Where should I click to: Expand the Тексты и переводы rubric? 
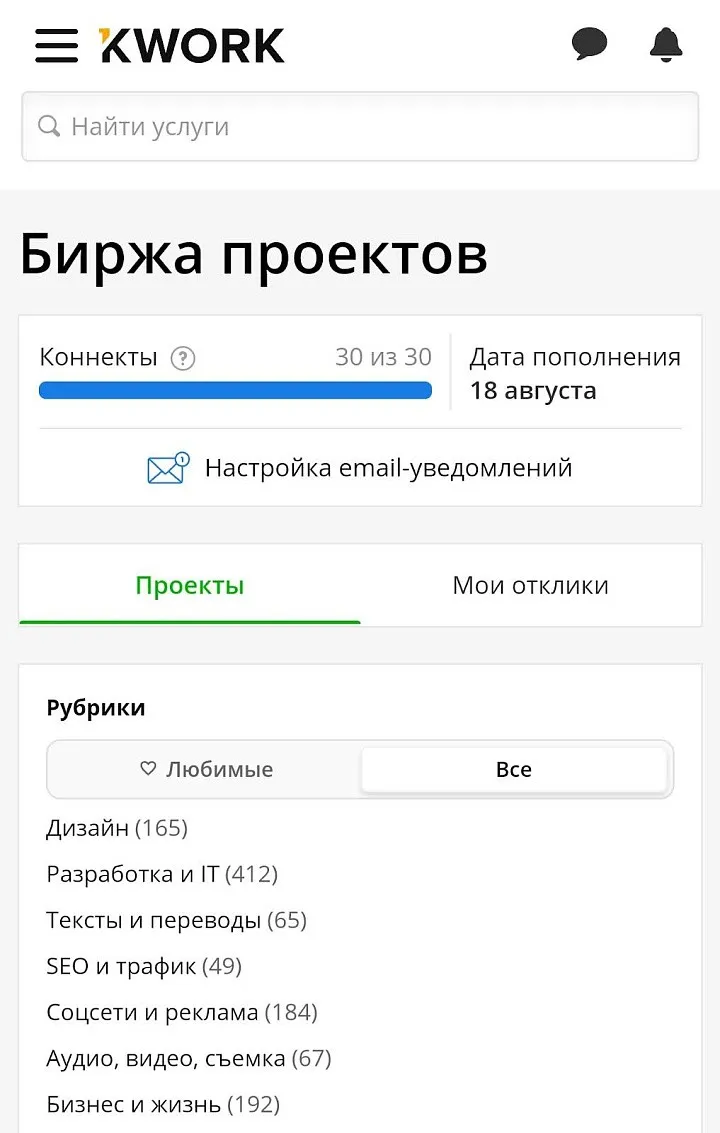pyautogui.click(x=176, y=920)
